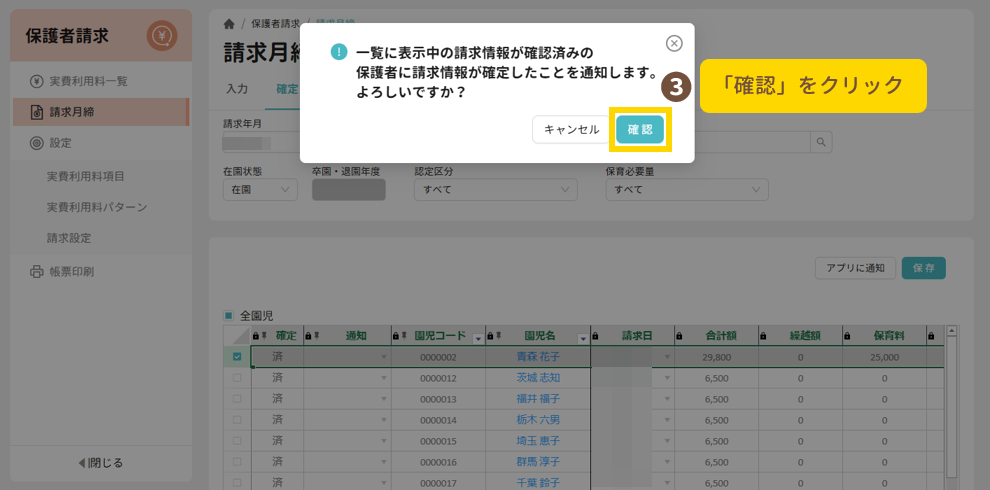
Task: Click the table's vertical scrollbar
Action: 951,410
